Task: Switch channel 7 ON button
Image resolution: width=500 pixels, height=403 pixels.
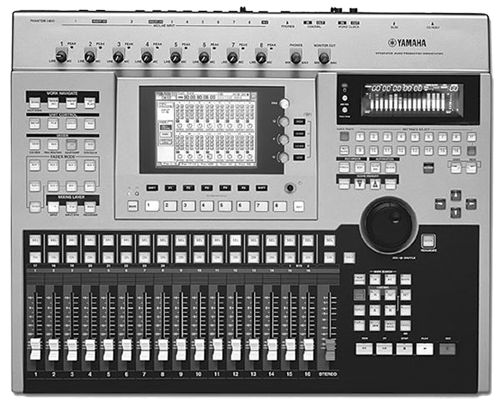Action: (x=144, y=257)
